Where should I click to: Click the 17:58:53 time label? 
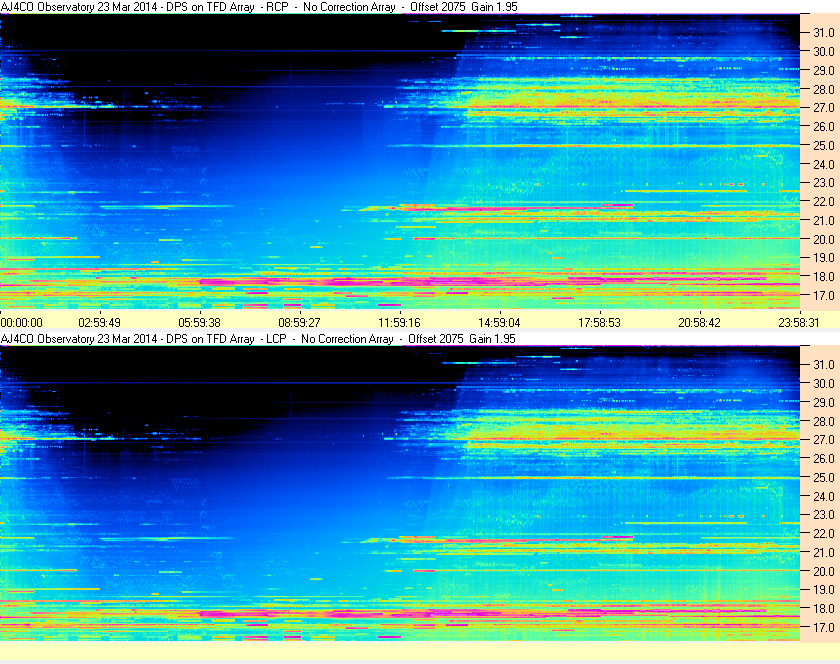(599, 323)
